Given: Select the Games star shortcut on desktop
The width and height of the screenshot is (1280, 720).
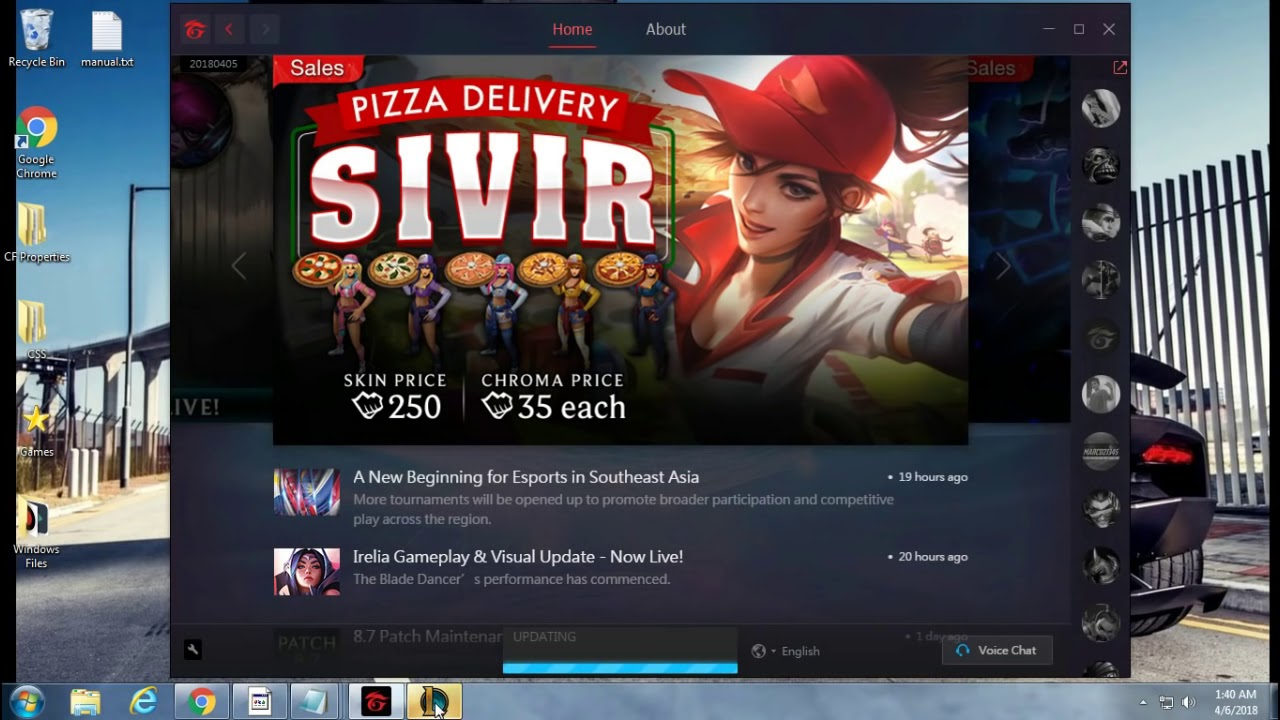Looking at the screenshot, I should 37,430.
